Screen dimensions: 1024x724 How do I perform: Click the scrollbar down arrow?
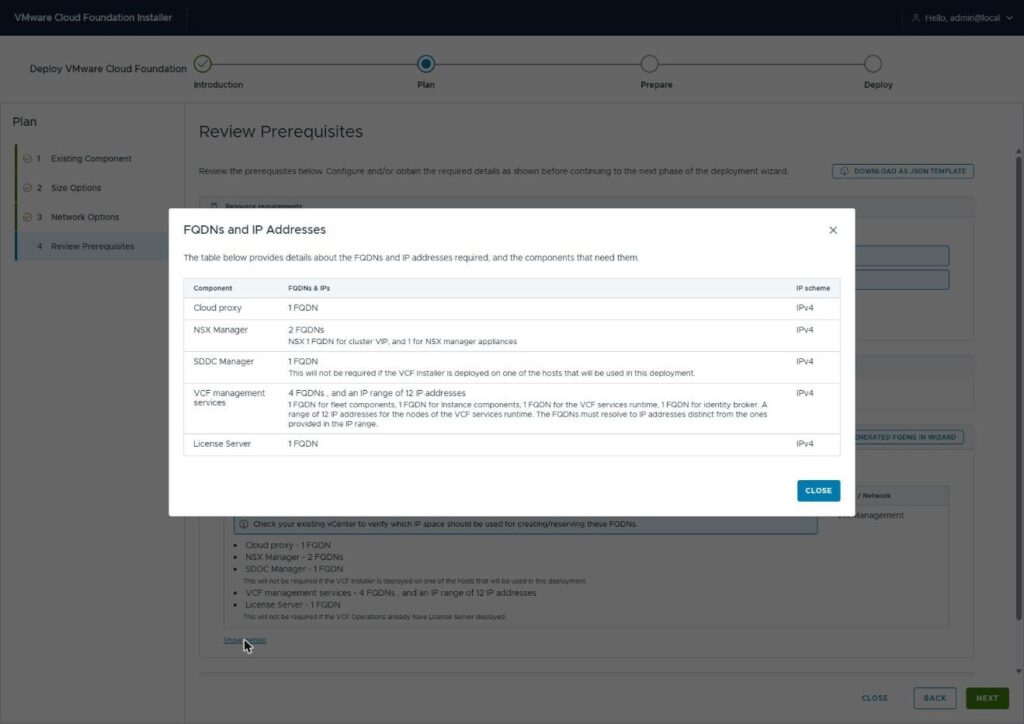[x=1018, y=671]
